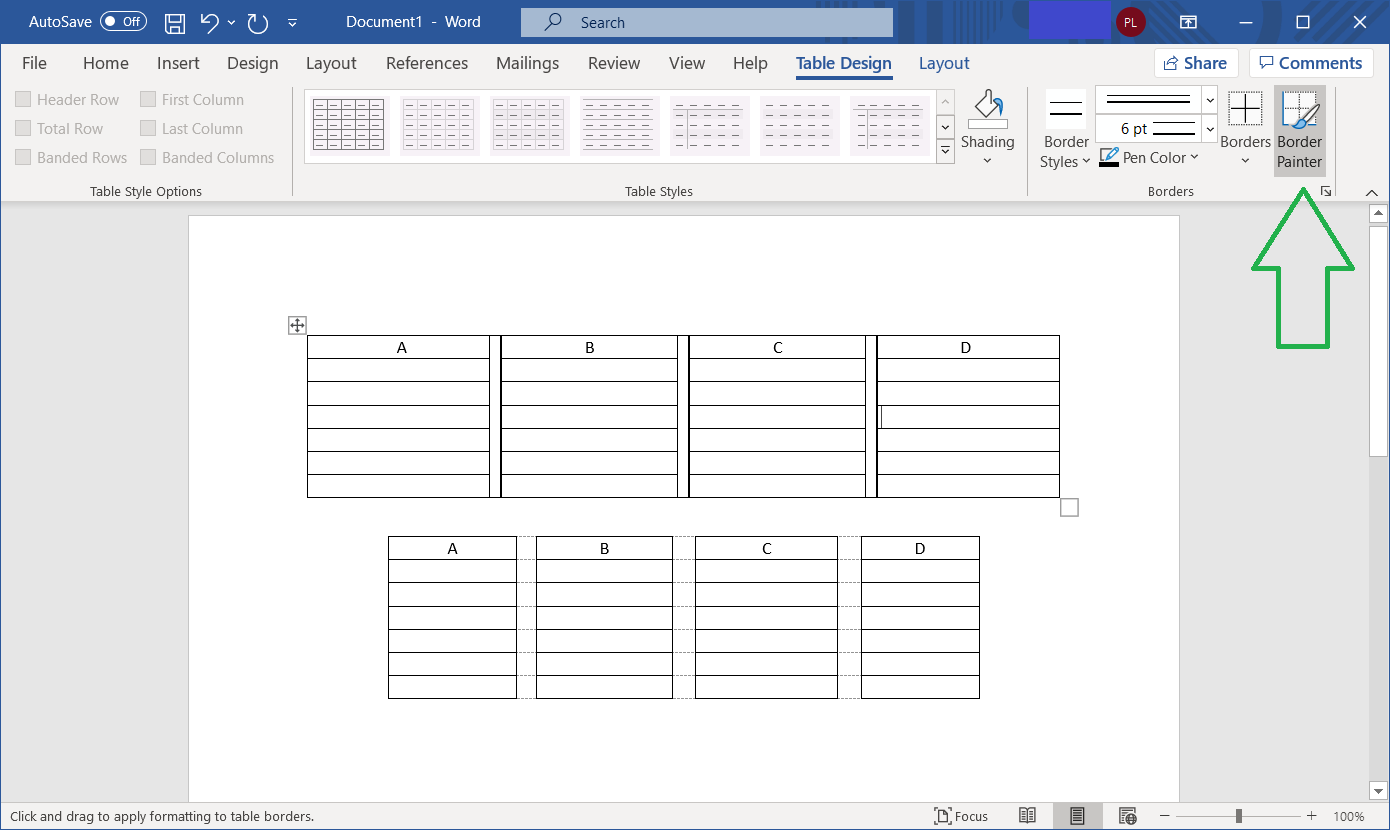Toggle Banded Rows option
Viewport: 1390px width, 830px height.
pos(22,157)
